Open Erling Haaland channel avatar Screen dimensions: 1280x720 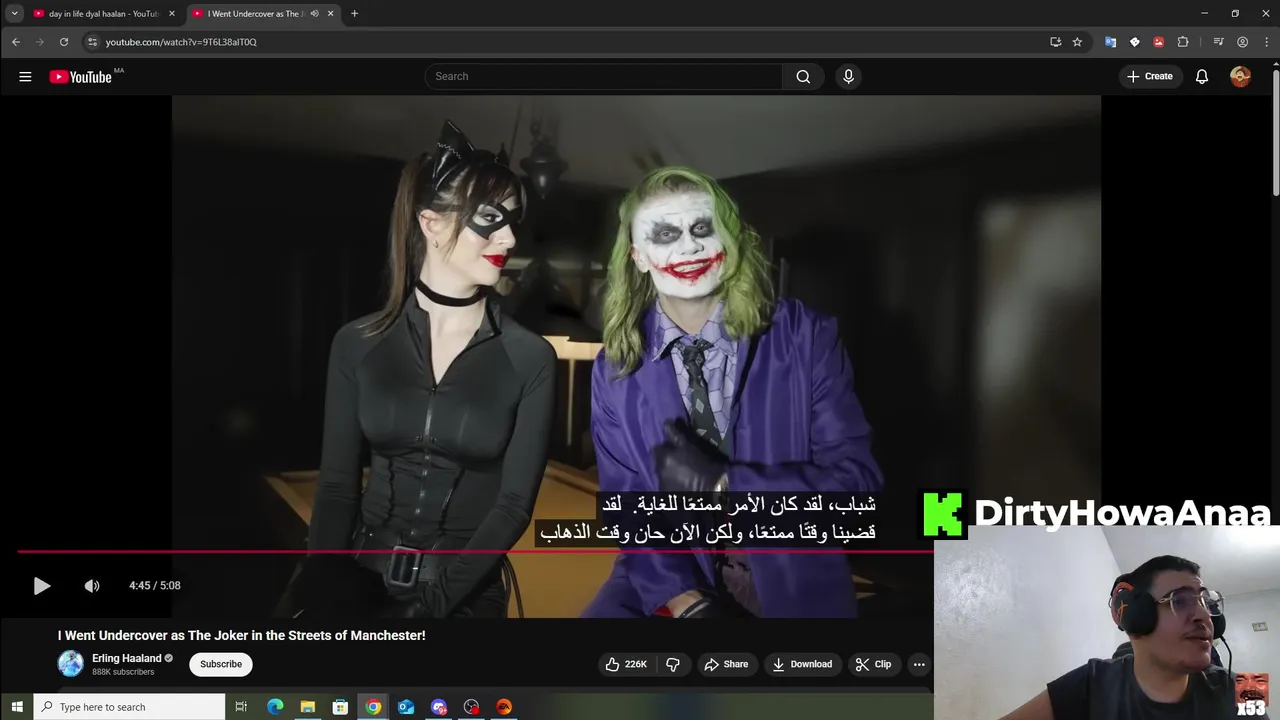point(70,664)
